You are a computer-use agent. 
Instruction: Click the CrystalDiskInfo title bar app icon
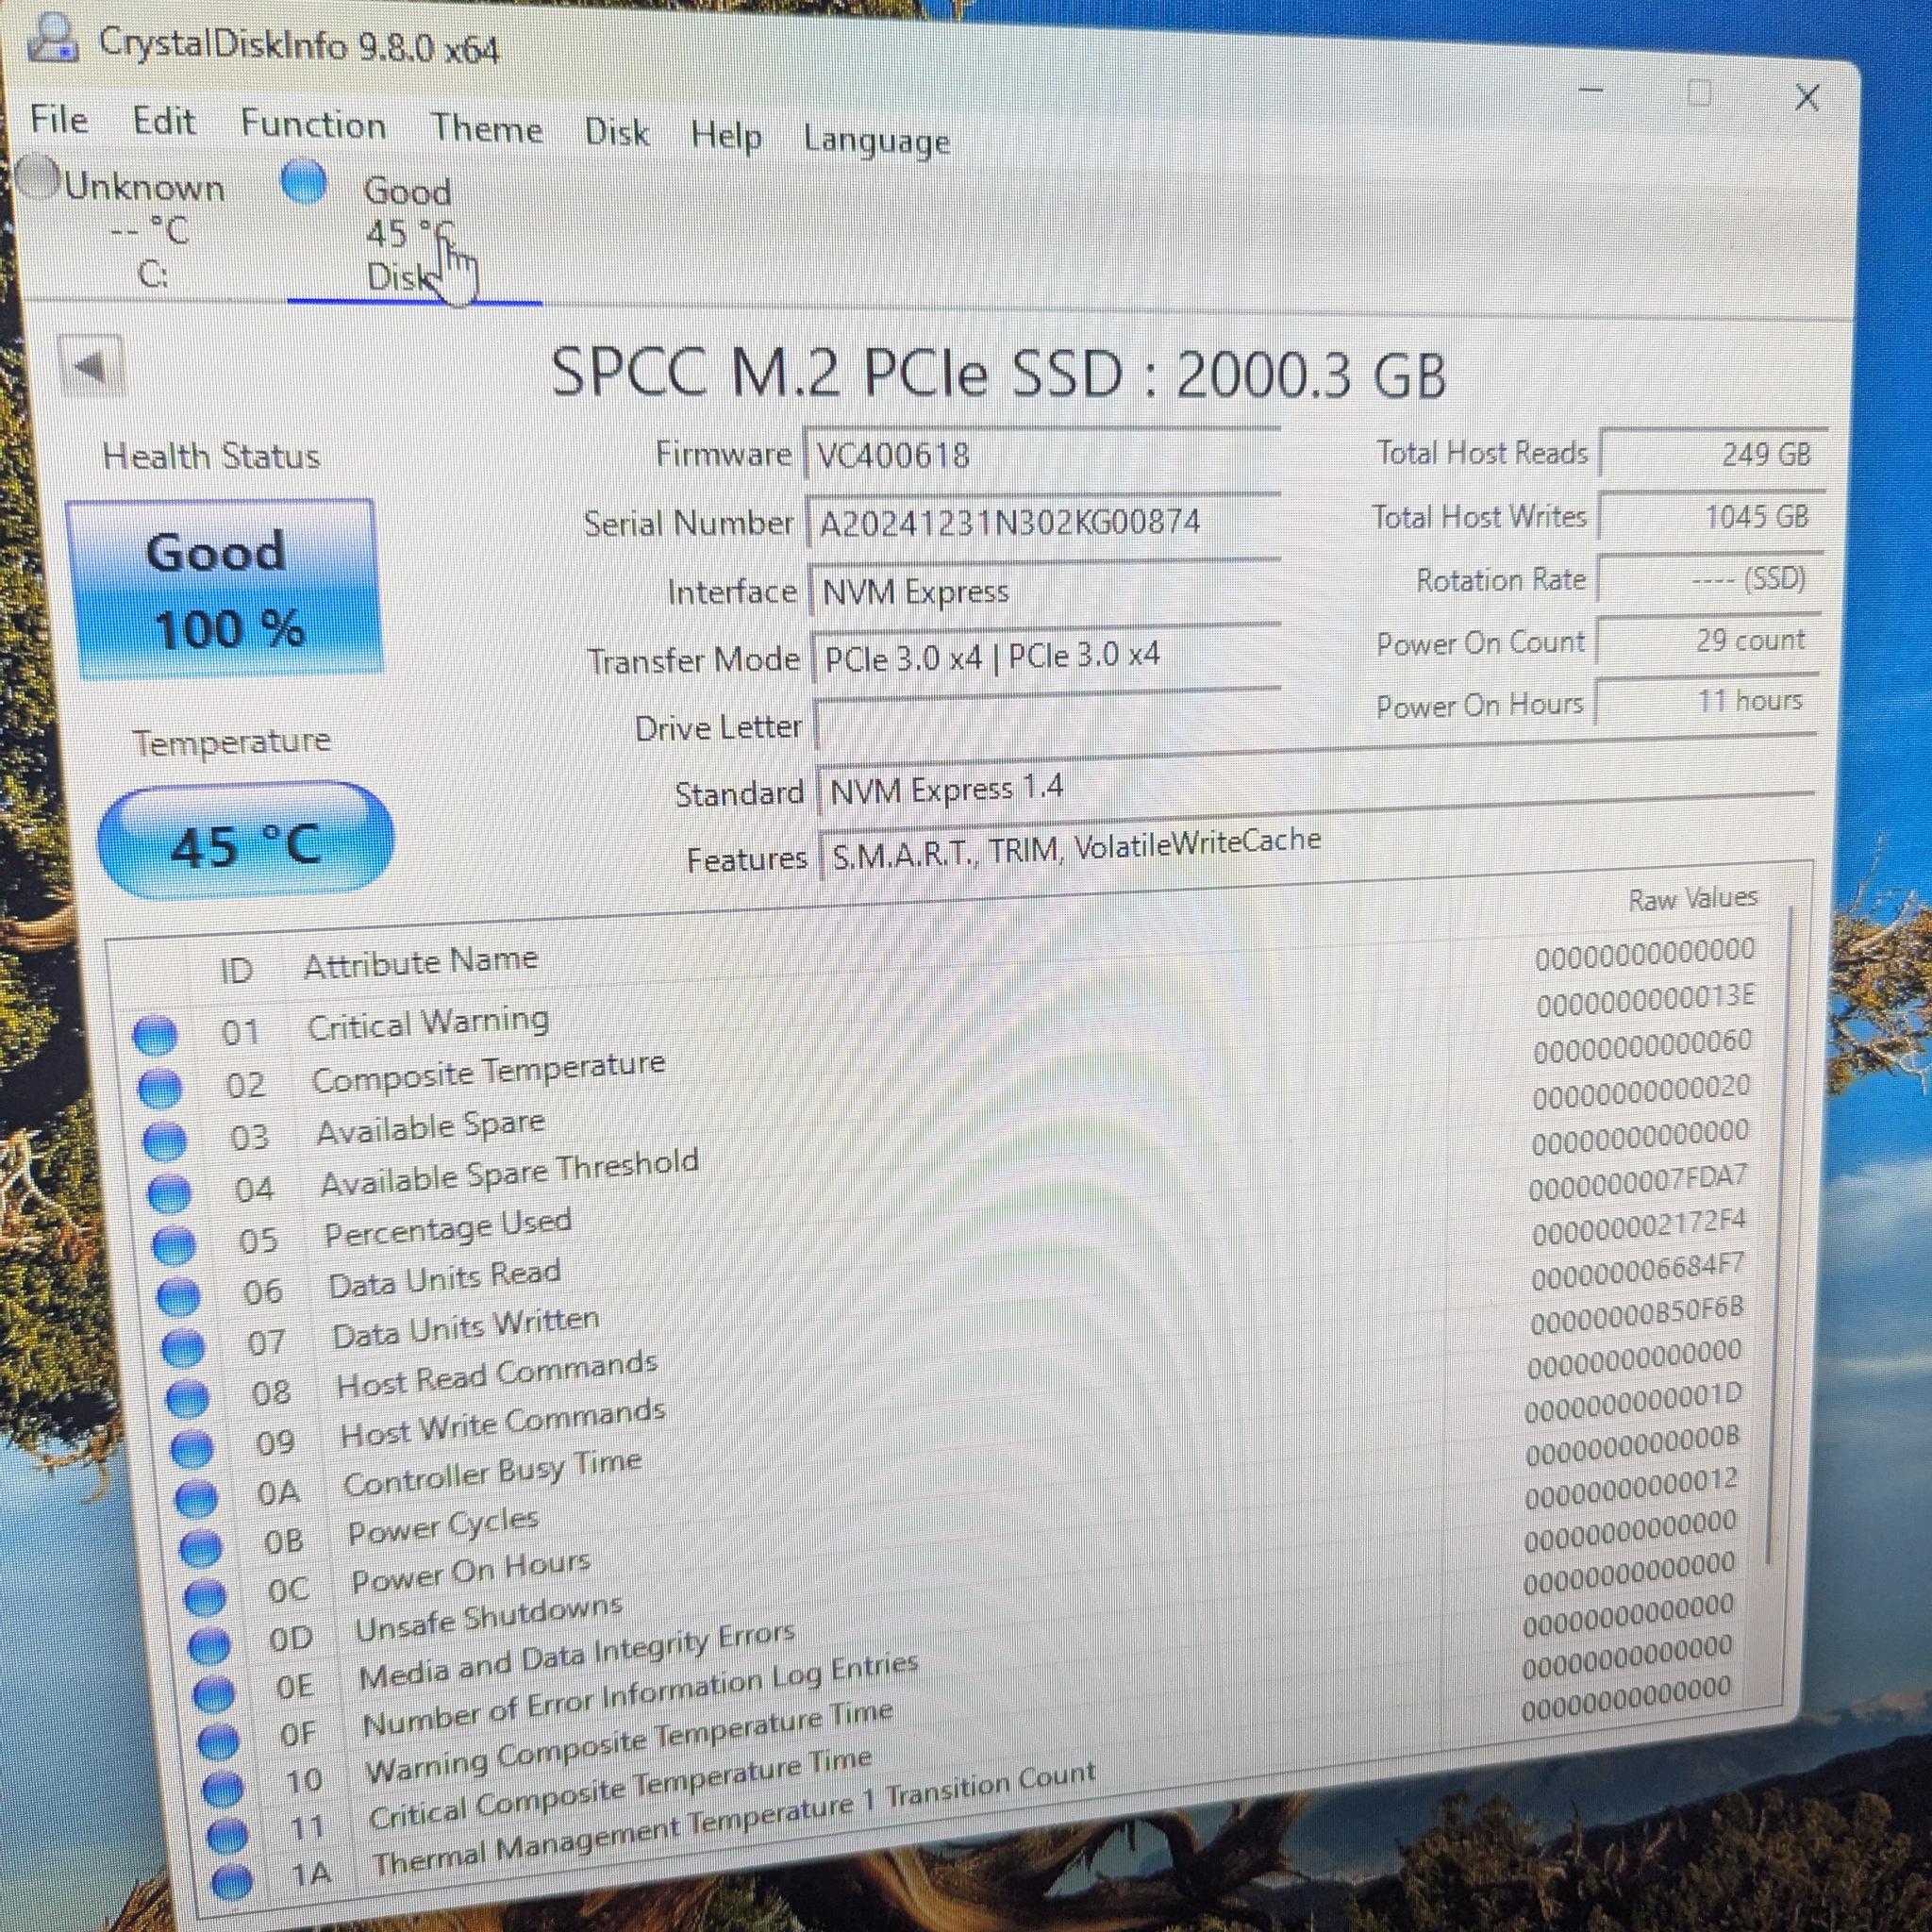coord(52,39)
